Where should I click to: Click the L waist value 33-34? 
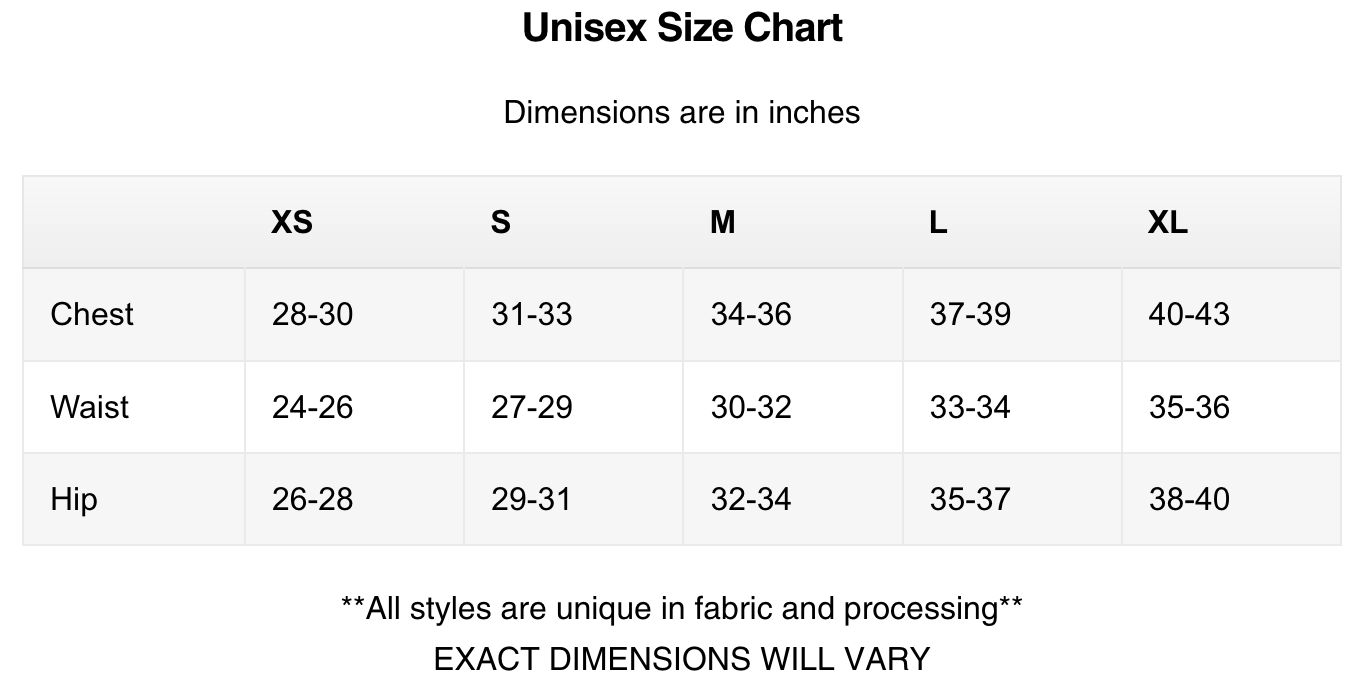pyautogui.click(x=970, y=407)
